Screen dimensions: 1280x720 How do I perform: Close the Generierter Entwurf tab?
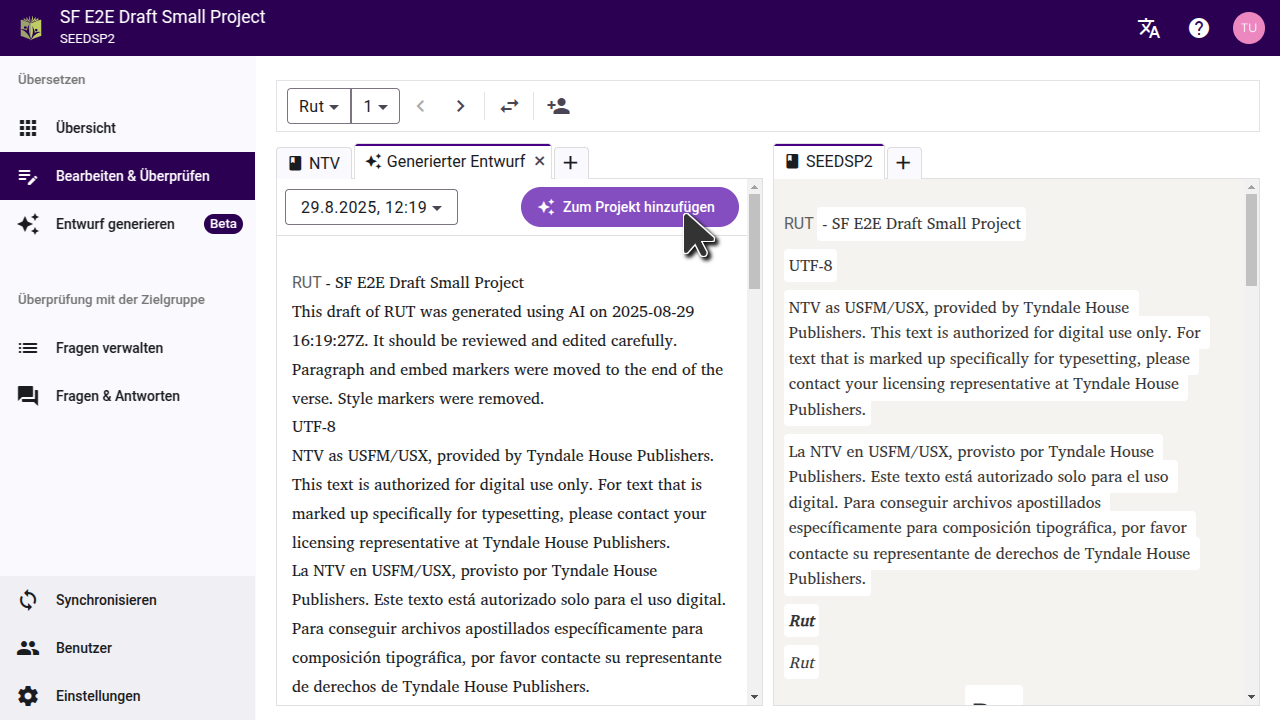(539, 161)
